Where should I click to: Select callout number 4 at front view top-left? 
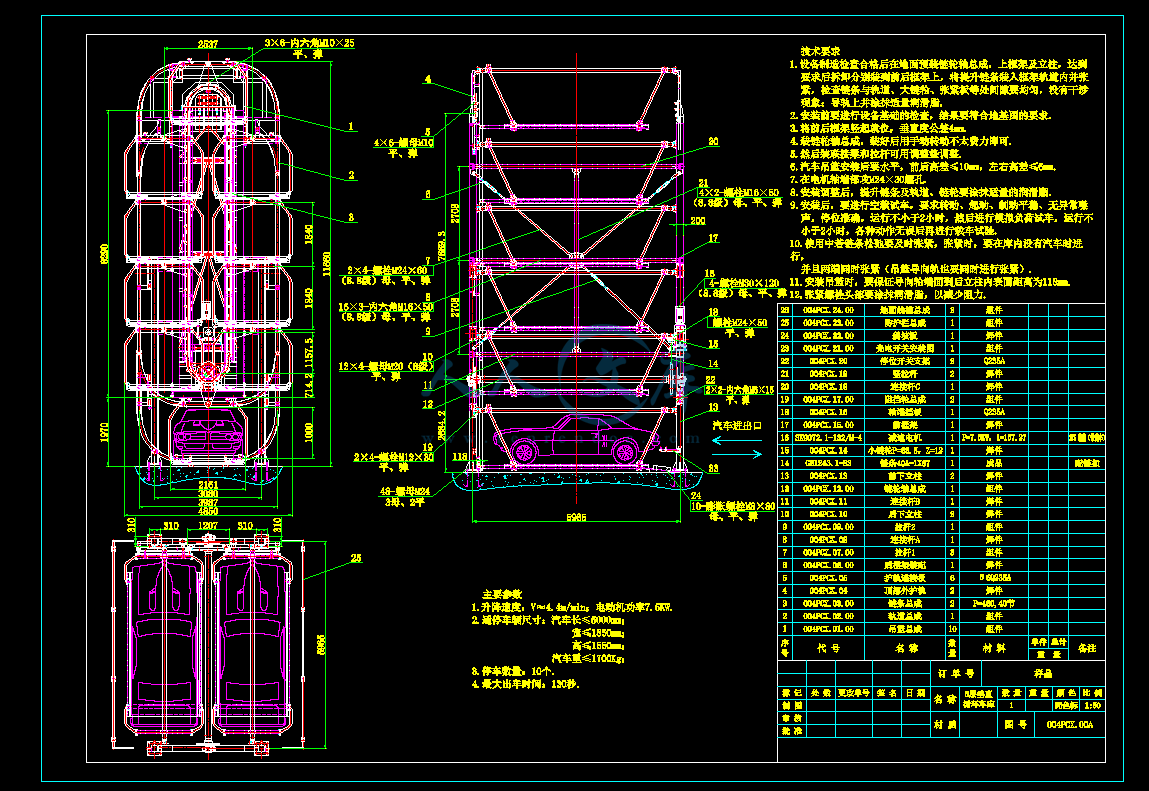click(x=428, y=80)
